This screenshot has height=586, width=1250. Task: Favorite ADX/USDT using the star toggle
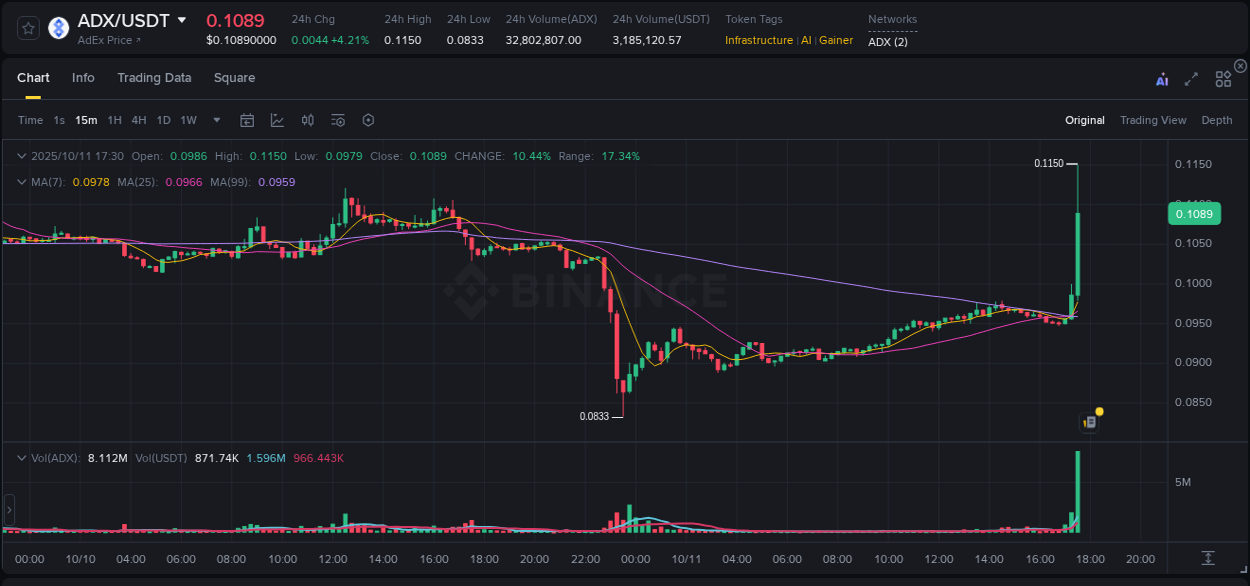click(x=27, y=28)
